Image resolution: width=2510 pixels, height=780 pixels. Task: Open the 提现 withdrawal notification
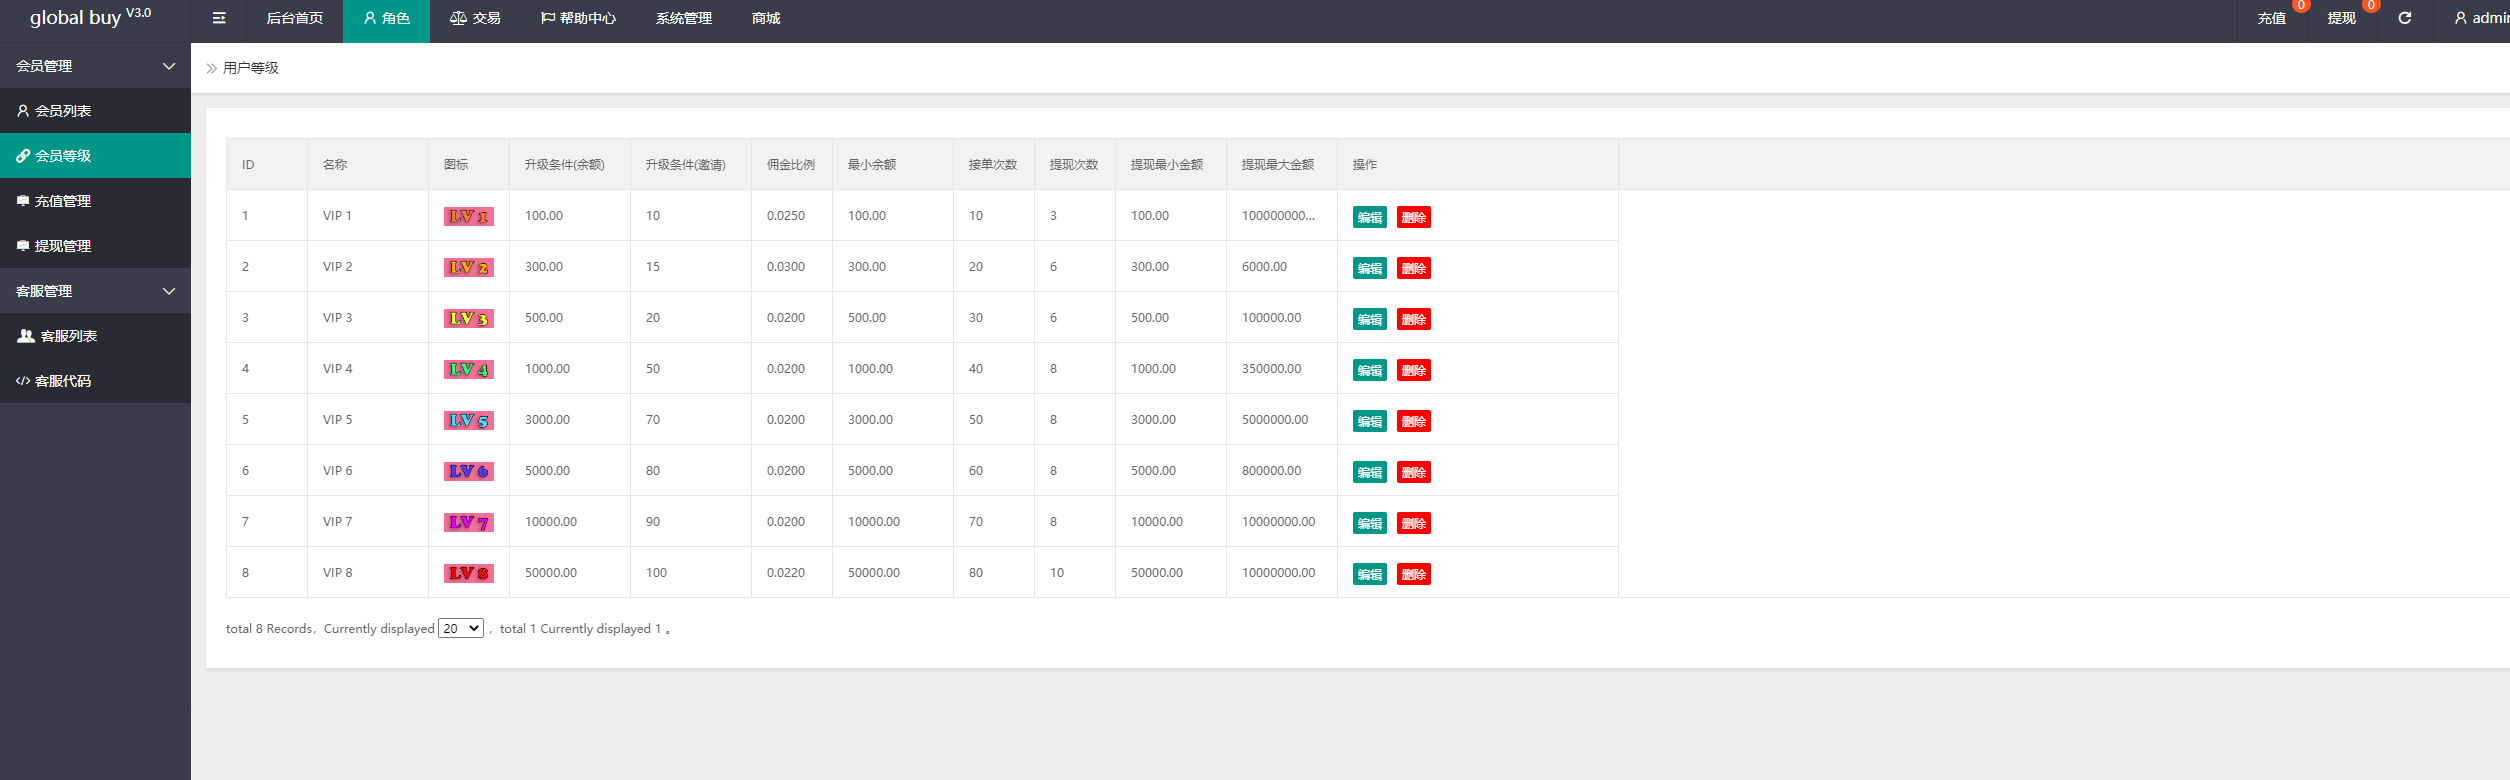point(2341,18)
